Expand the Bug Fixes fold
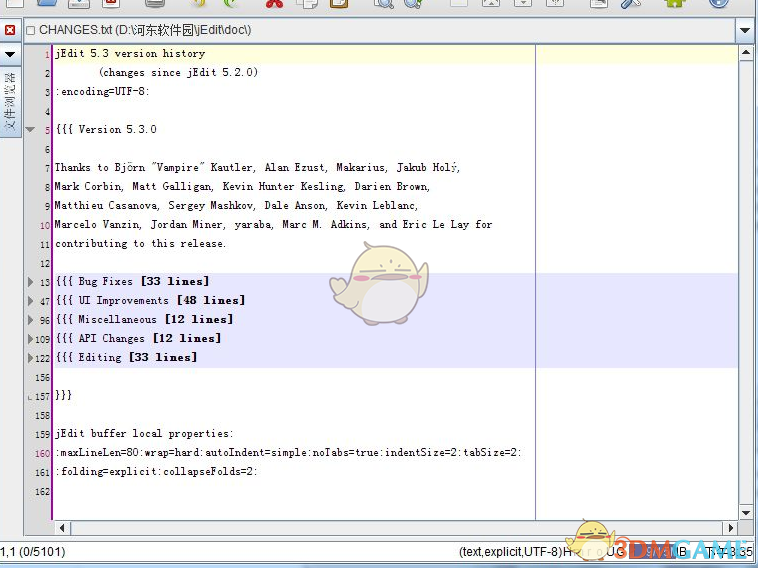The image size is (758, 568). click(x=30, y=282)
